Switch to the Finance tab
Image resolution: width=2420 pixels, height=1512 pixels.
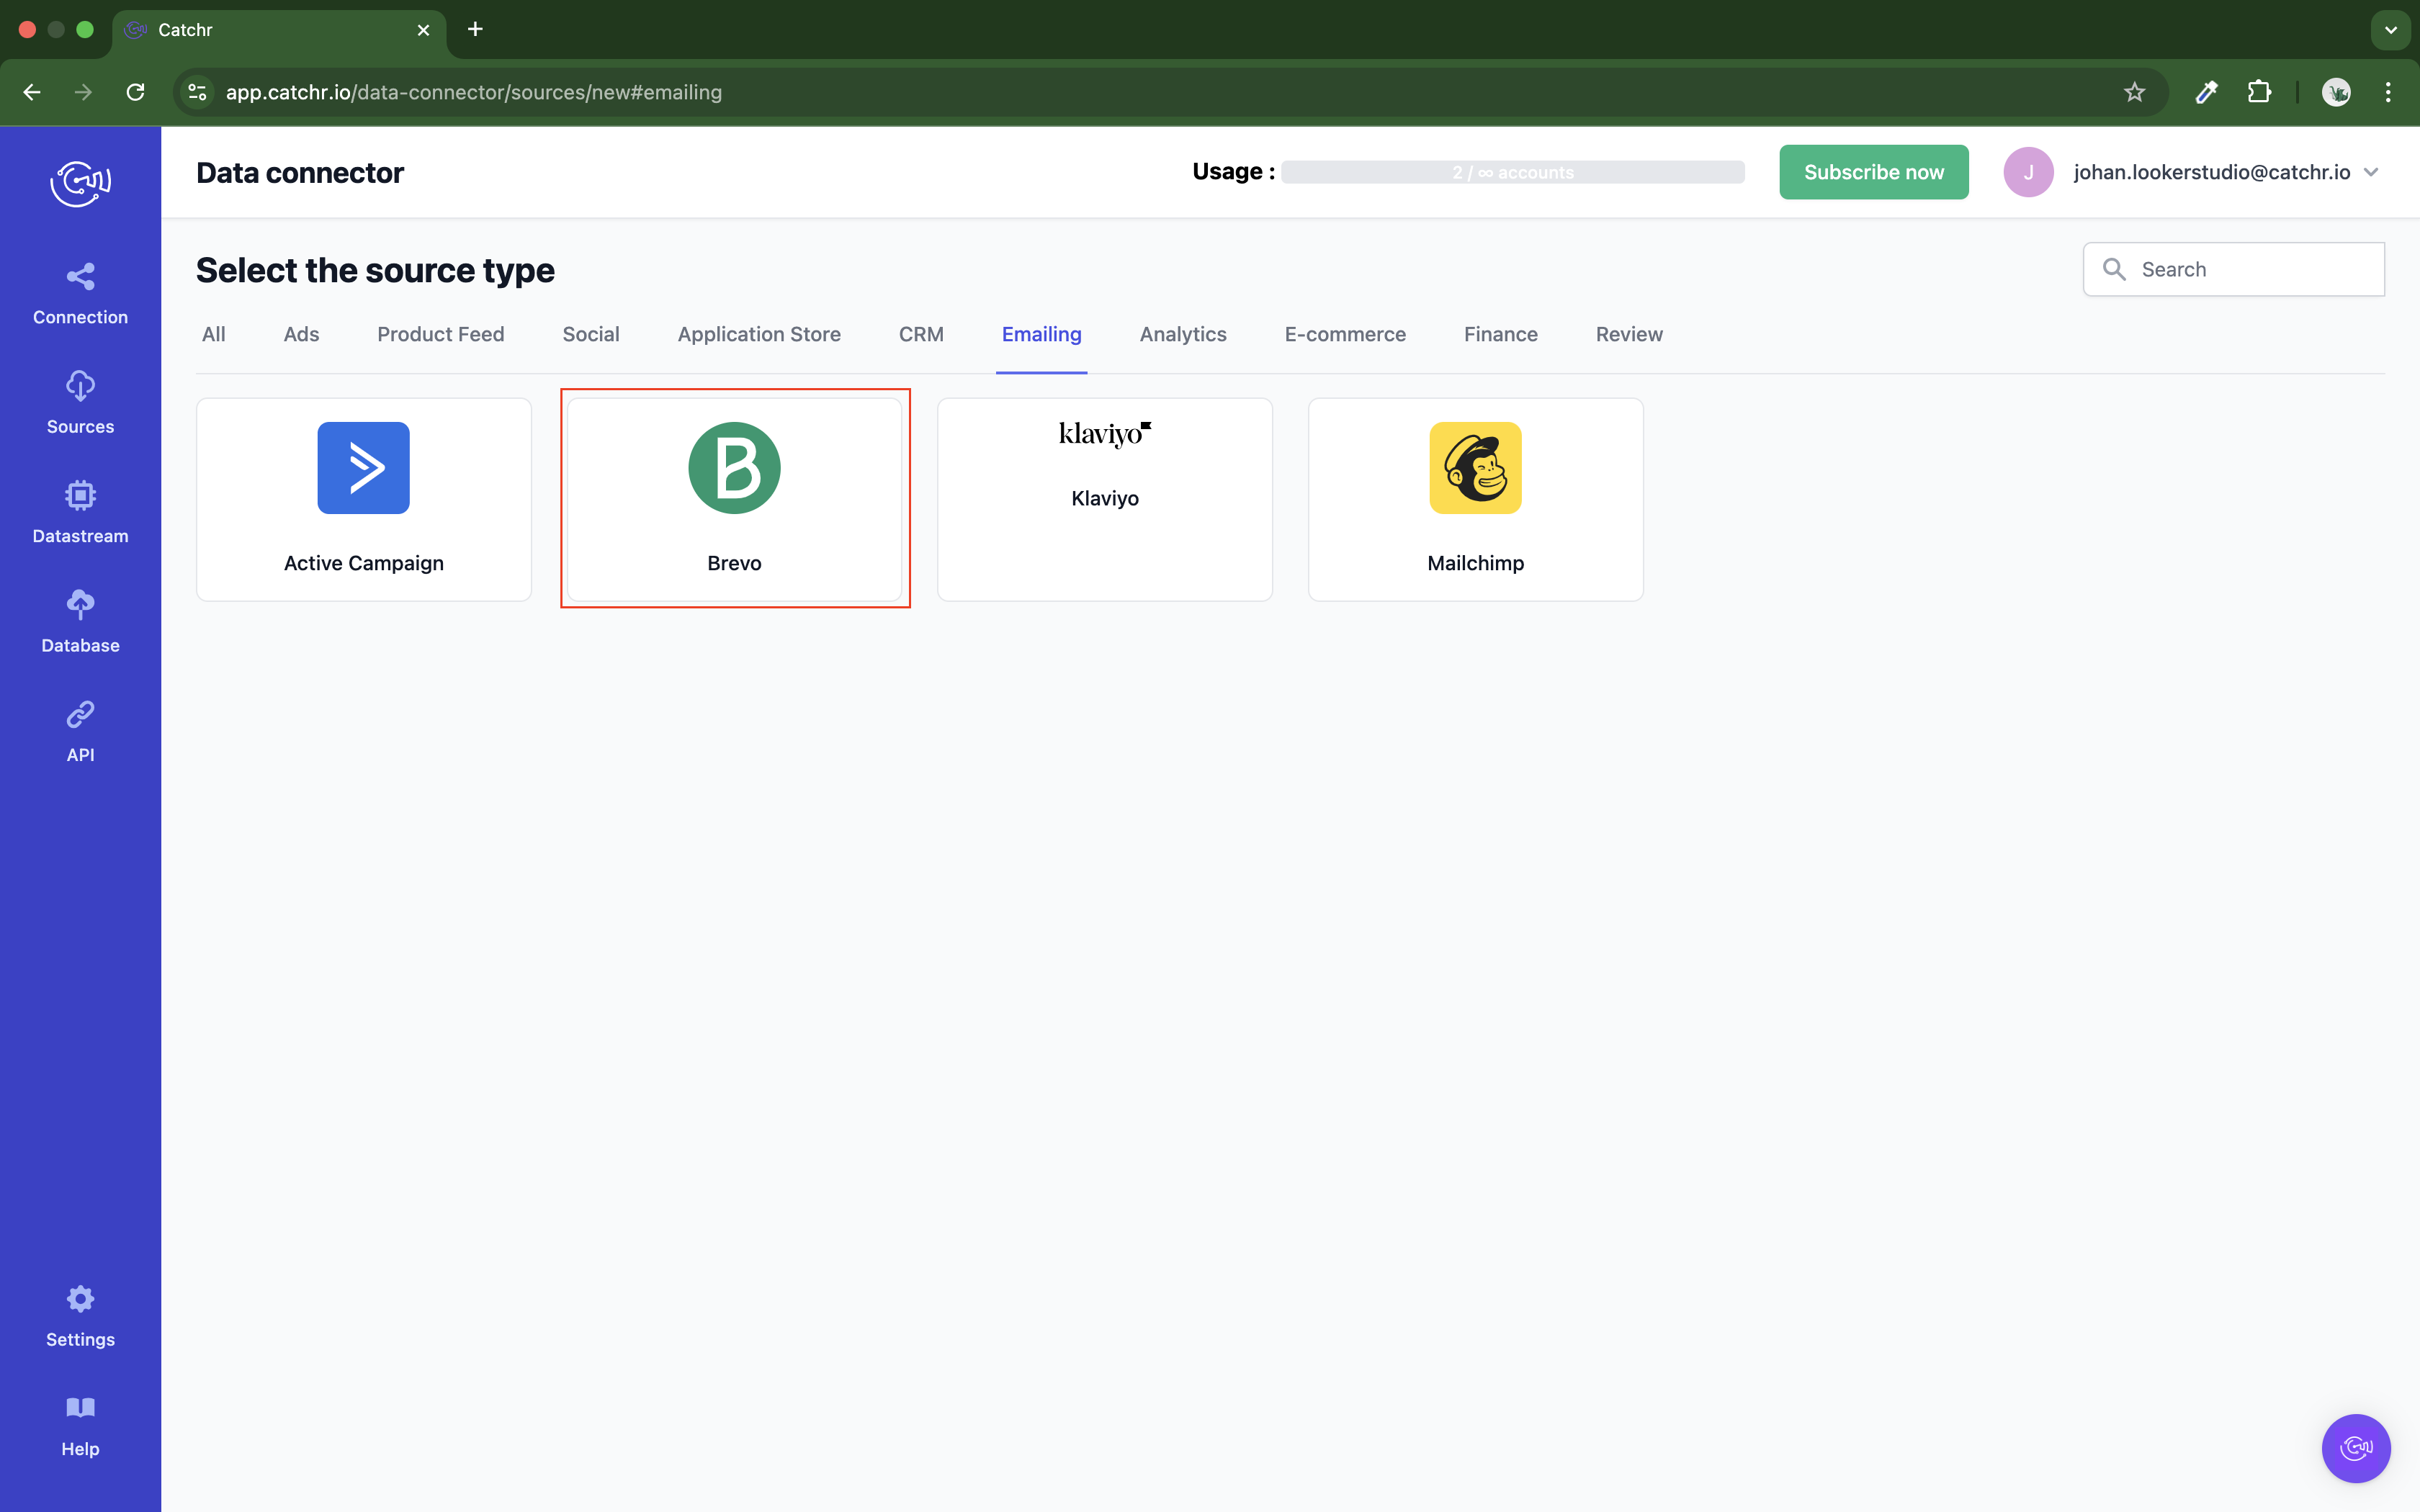(x=1500, y=334)
